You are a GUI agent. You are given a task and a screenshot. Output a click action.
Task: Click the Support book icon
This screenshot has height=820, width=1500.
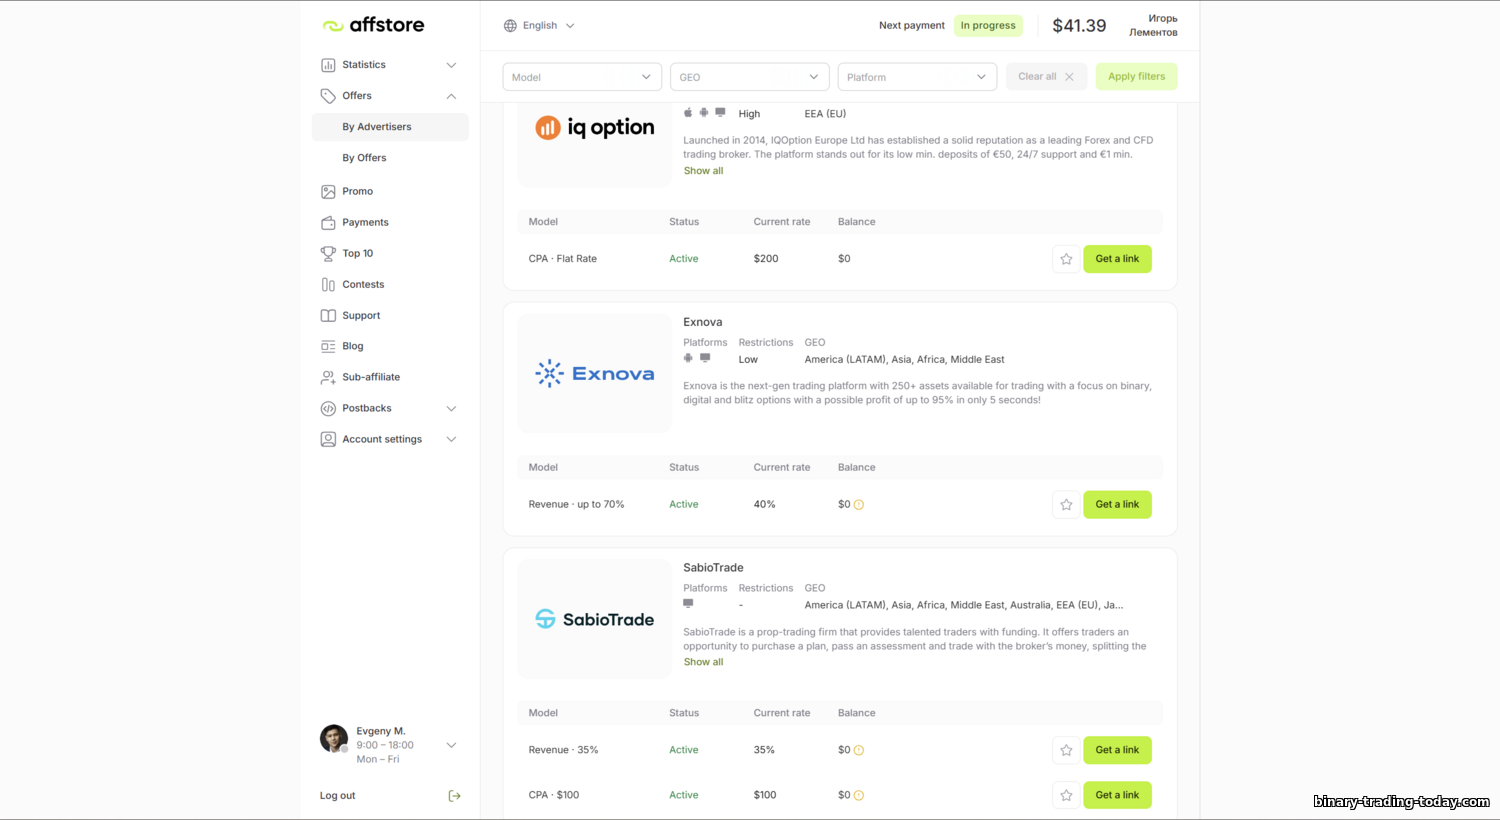point(328,315)
